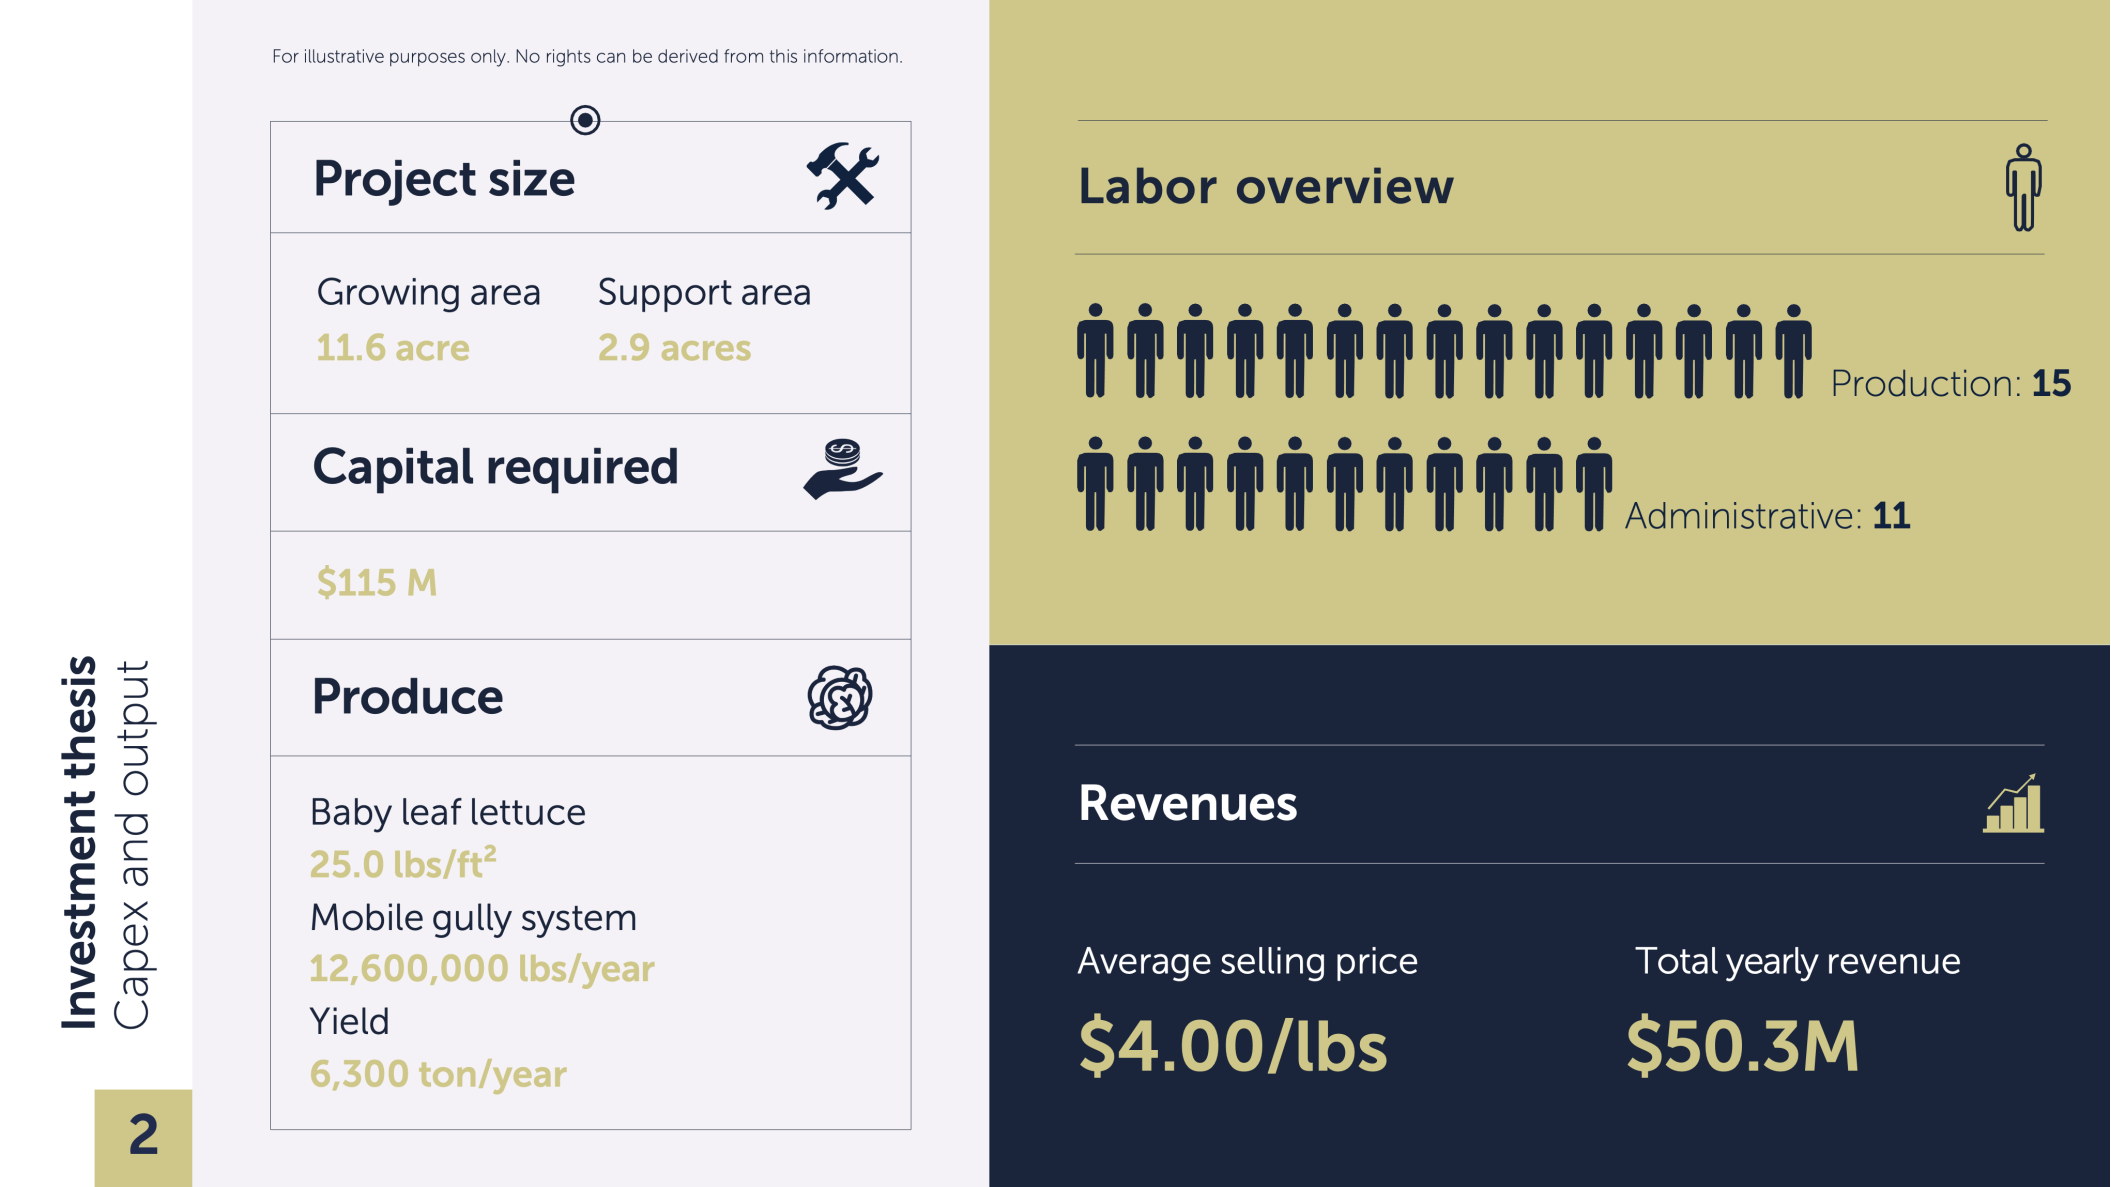The height and width of the screenshot is (1187, 2111).
Task: Click the lettuce produce icon
Action: [840, 698]
